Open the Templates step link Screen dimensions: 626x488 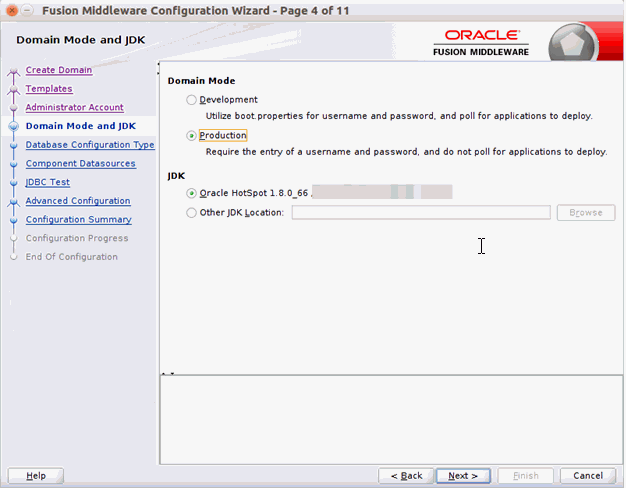point(49,89)
